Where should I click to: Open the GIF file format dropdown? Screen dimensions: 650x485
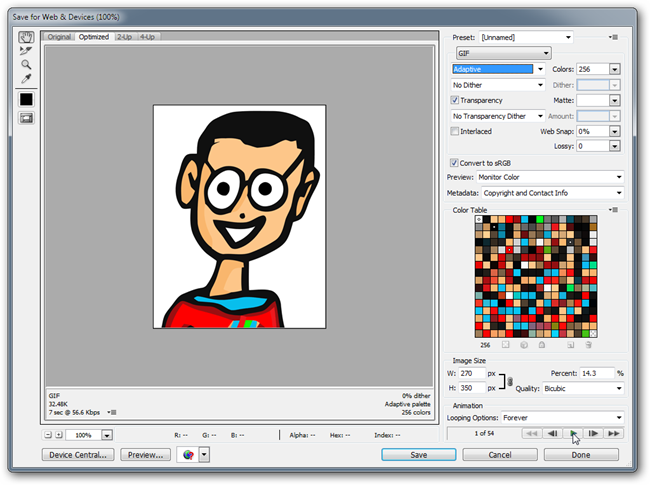(x=504, y=53)
